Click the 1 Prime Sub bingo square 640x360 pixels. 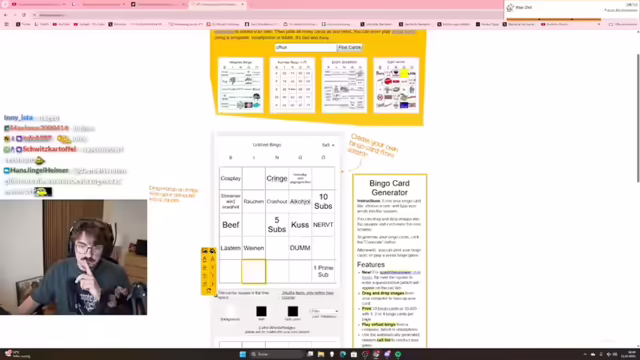pyautogui.click(x=323, y=271)
